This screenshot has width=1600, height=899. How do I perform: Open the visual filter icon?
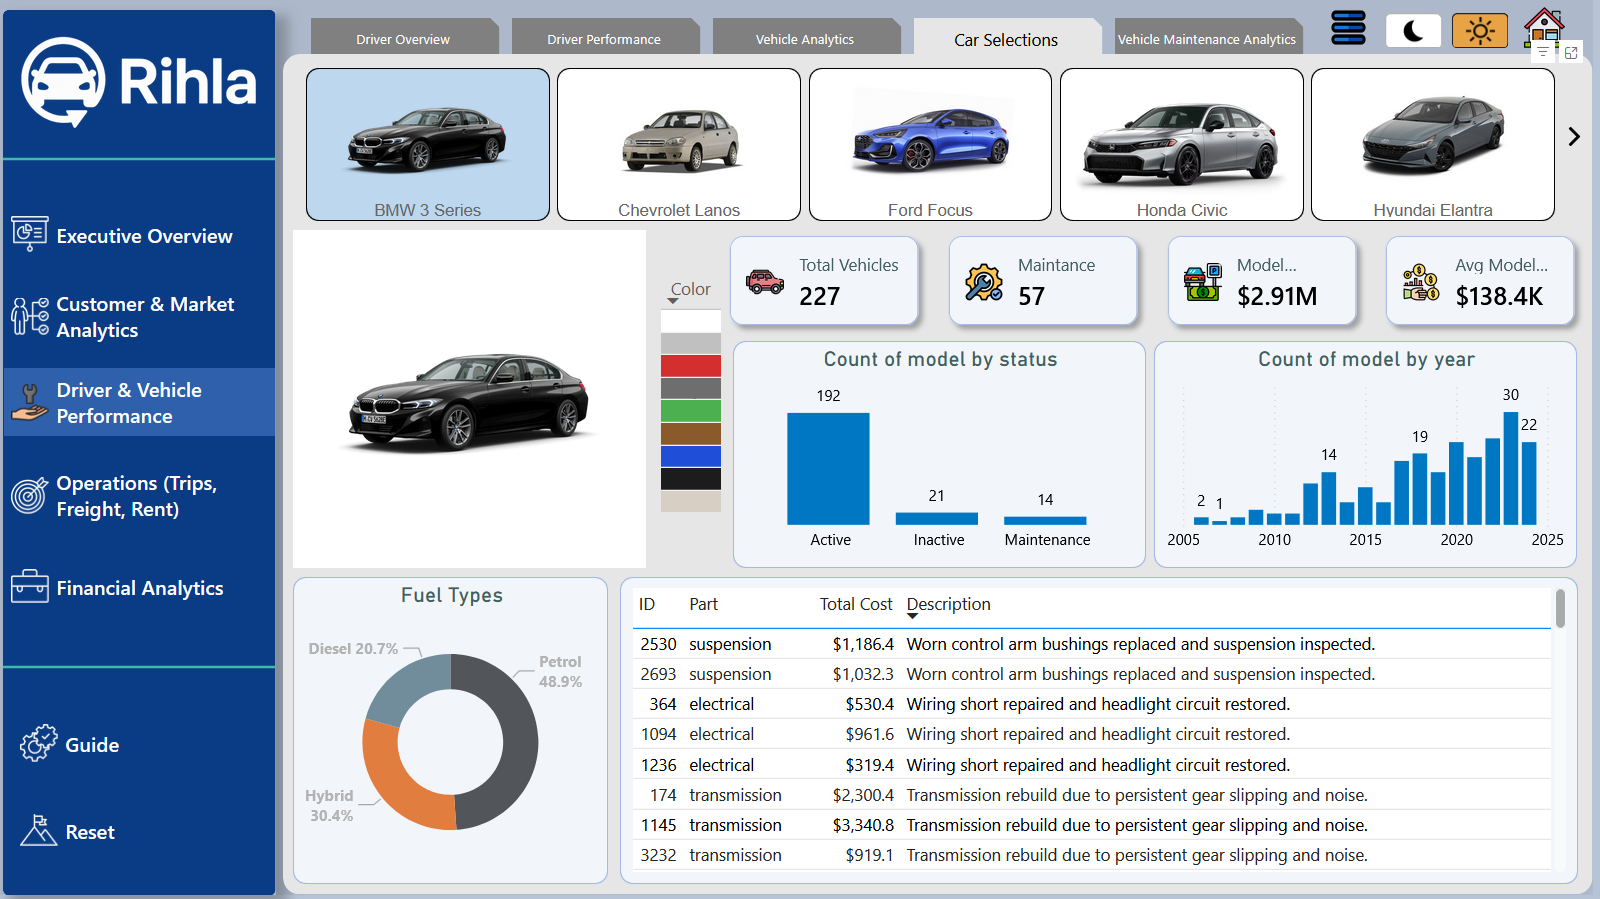click(1543, 52)
